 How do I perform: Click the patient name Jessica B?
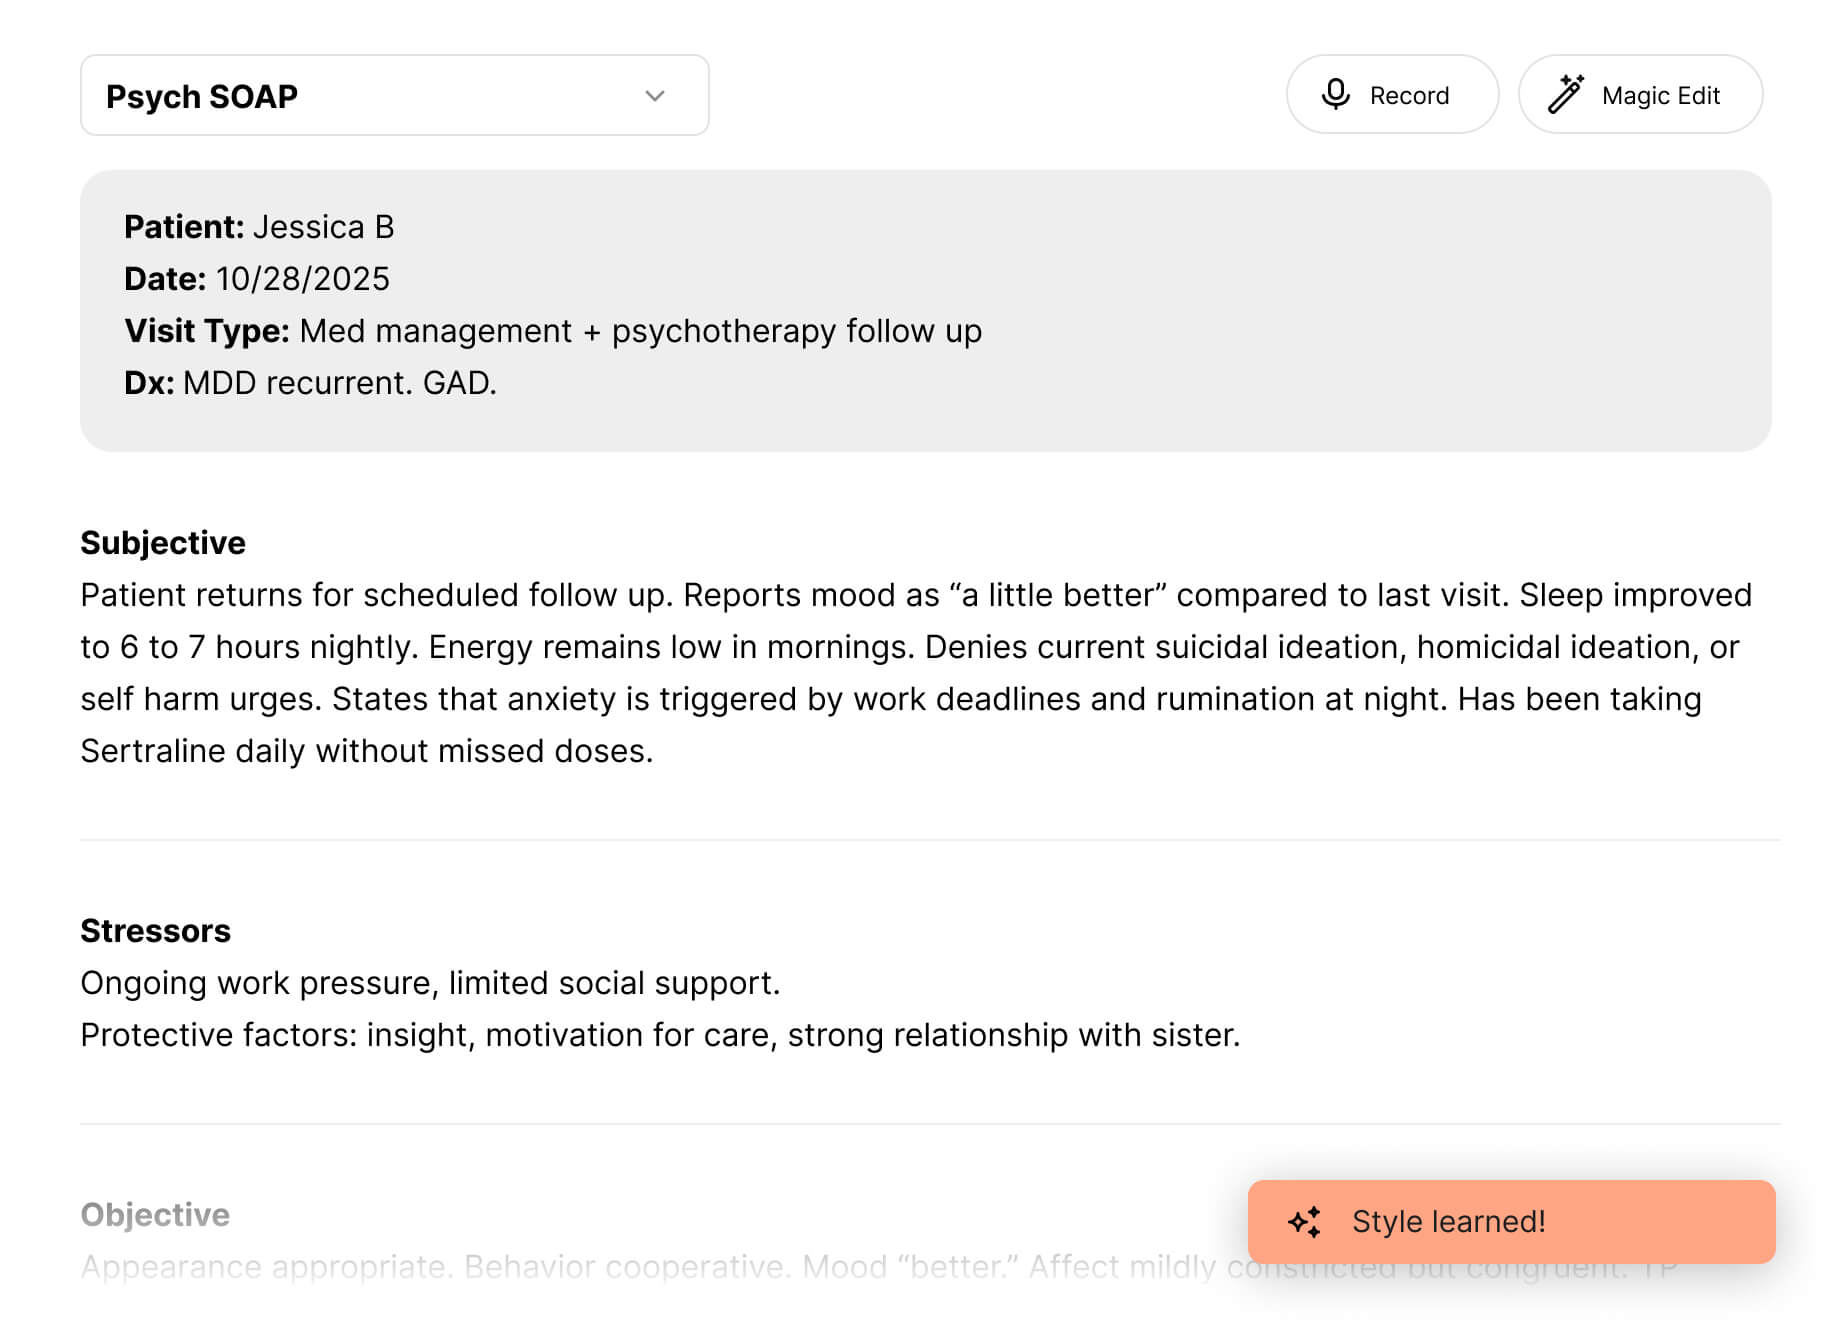(x=323, y=227)
